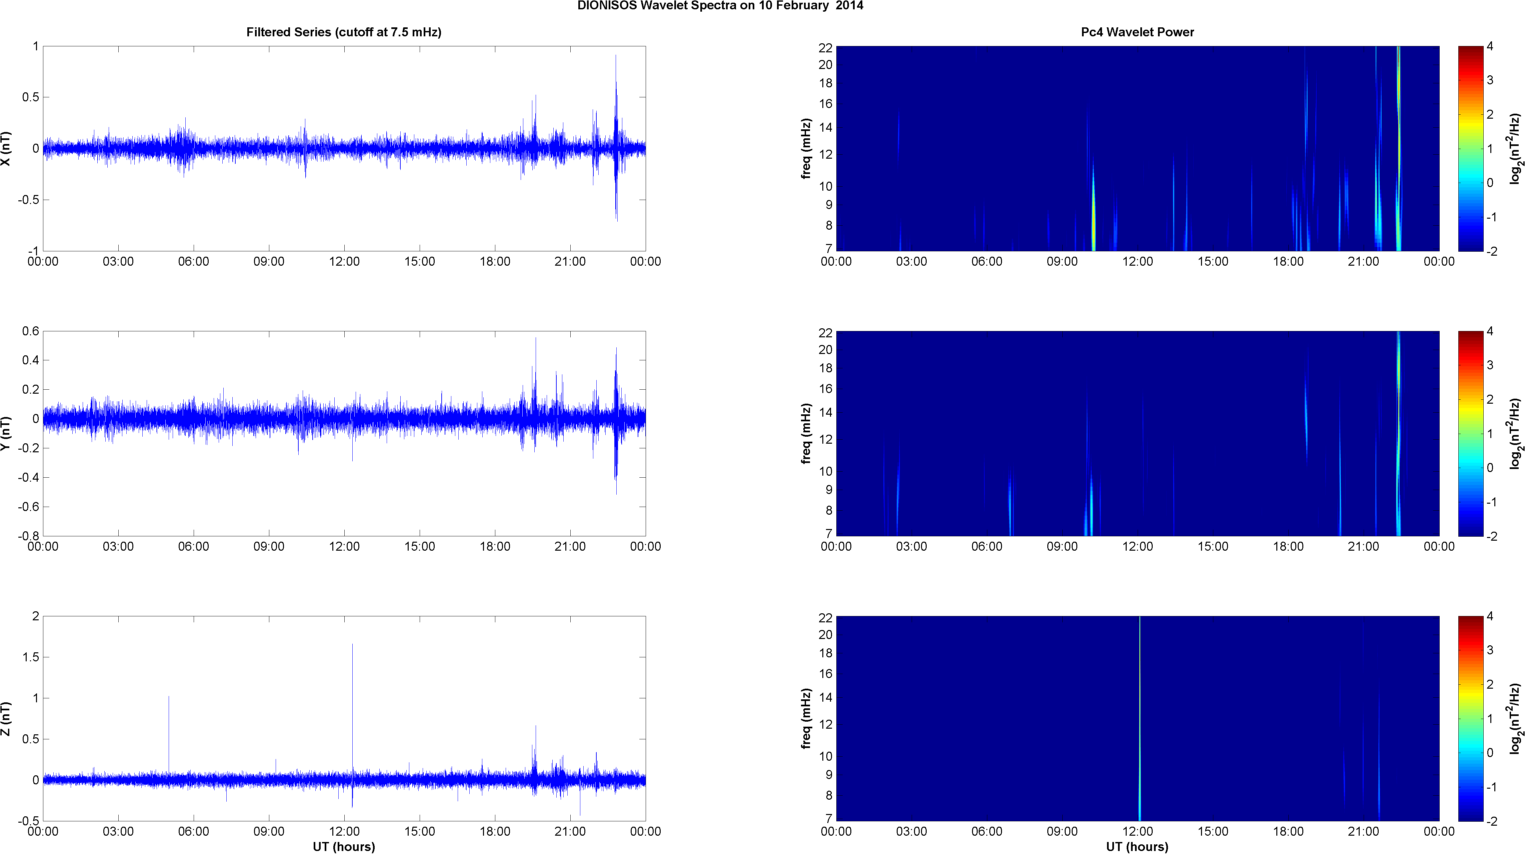
Task: Click the "log2(nT²/Hz)" label of the Y spectrogram colorbar
Action: pos(1517,433)
